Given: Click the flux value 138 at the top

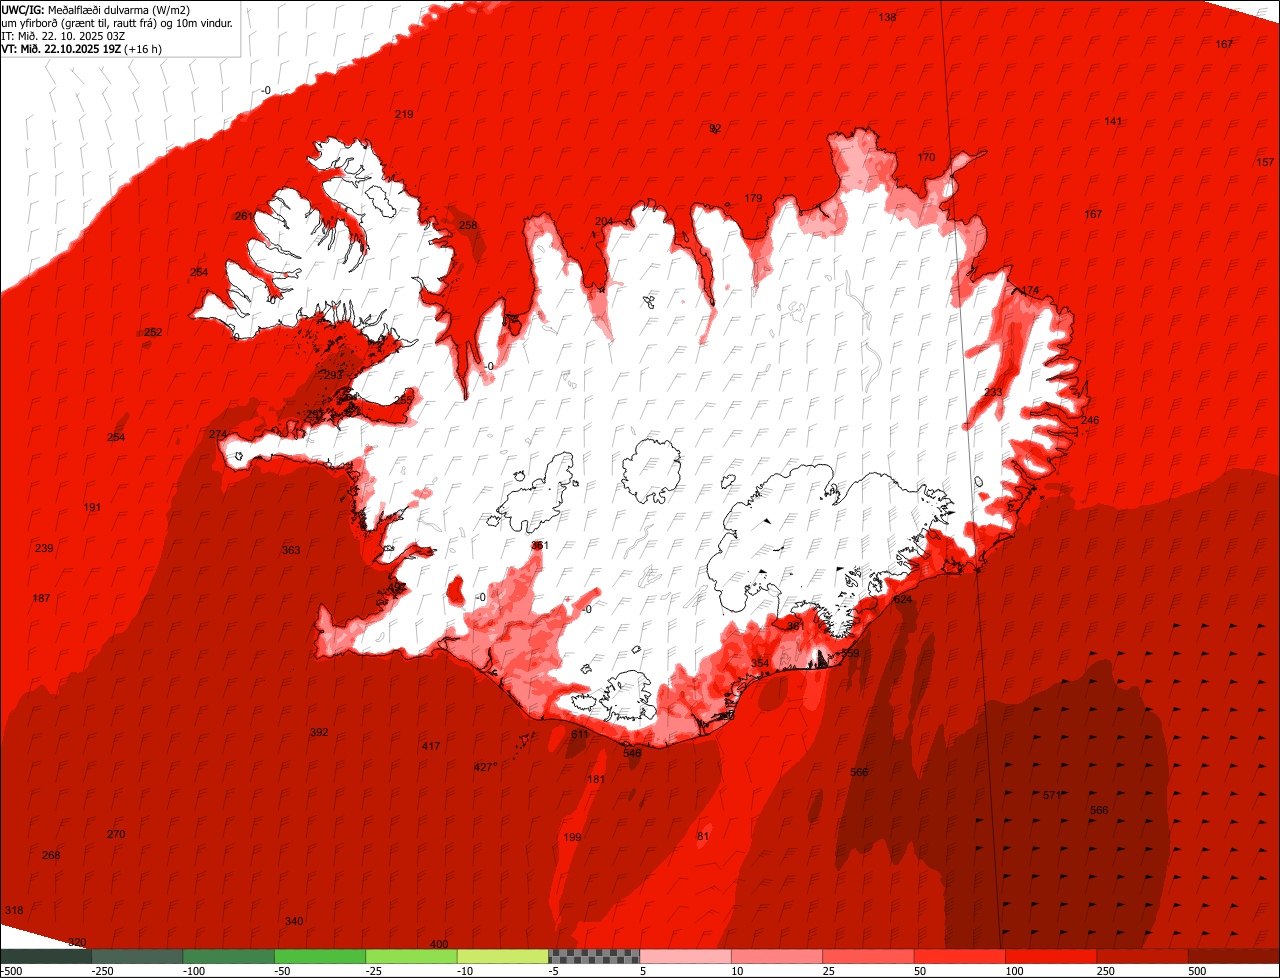Looking at the screenshot, I should point(887,18).
